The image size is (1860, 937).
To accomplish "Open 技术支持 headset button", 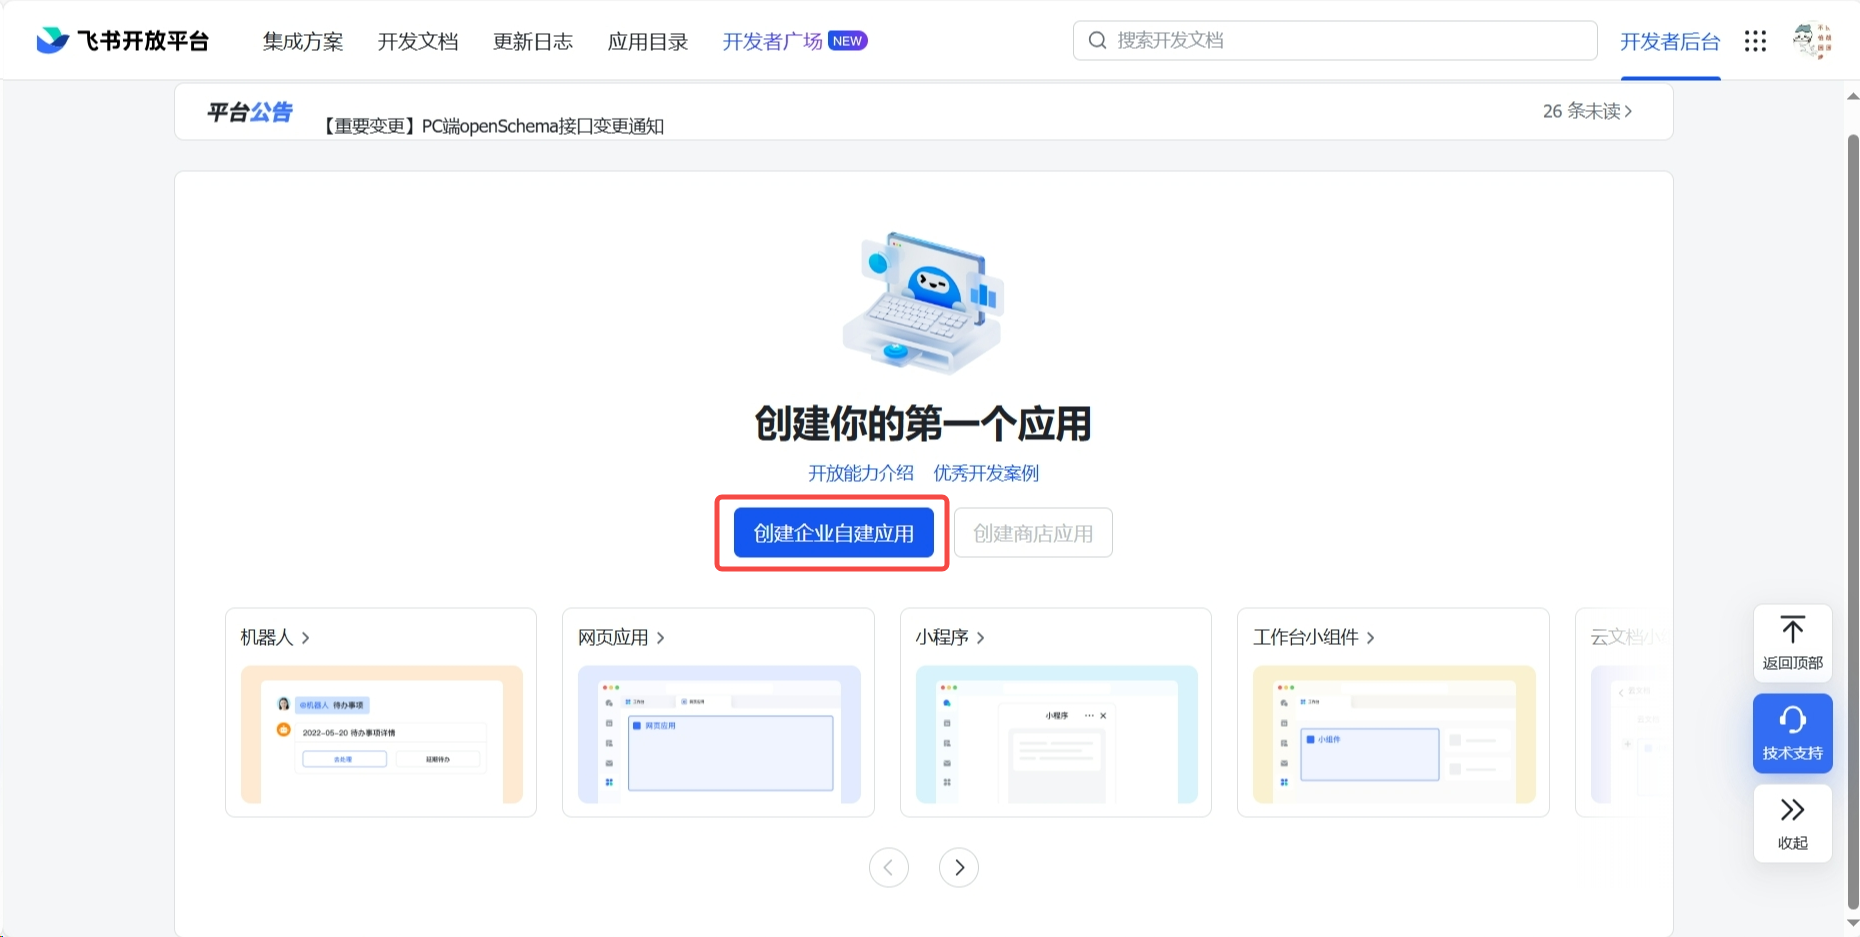I will click(x=1793, y=733).
